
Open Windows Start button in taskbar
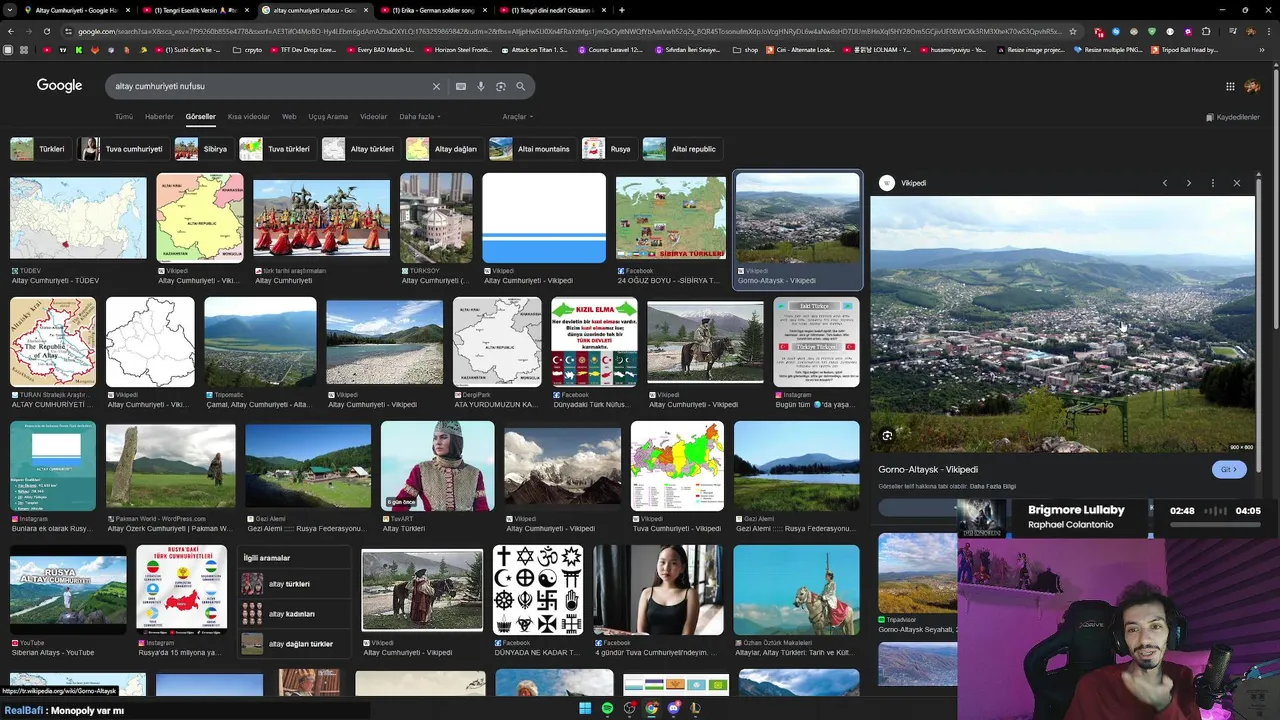tap(585, 708)
